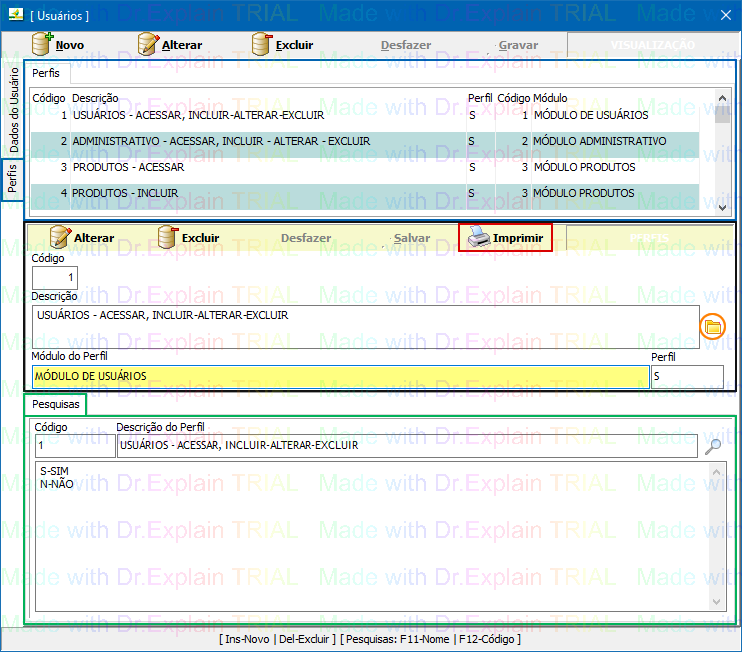Click the yellow Módulo do Perfil field
Viewport: 742px width, 652px height.
[x=340, y=377]
